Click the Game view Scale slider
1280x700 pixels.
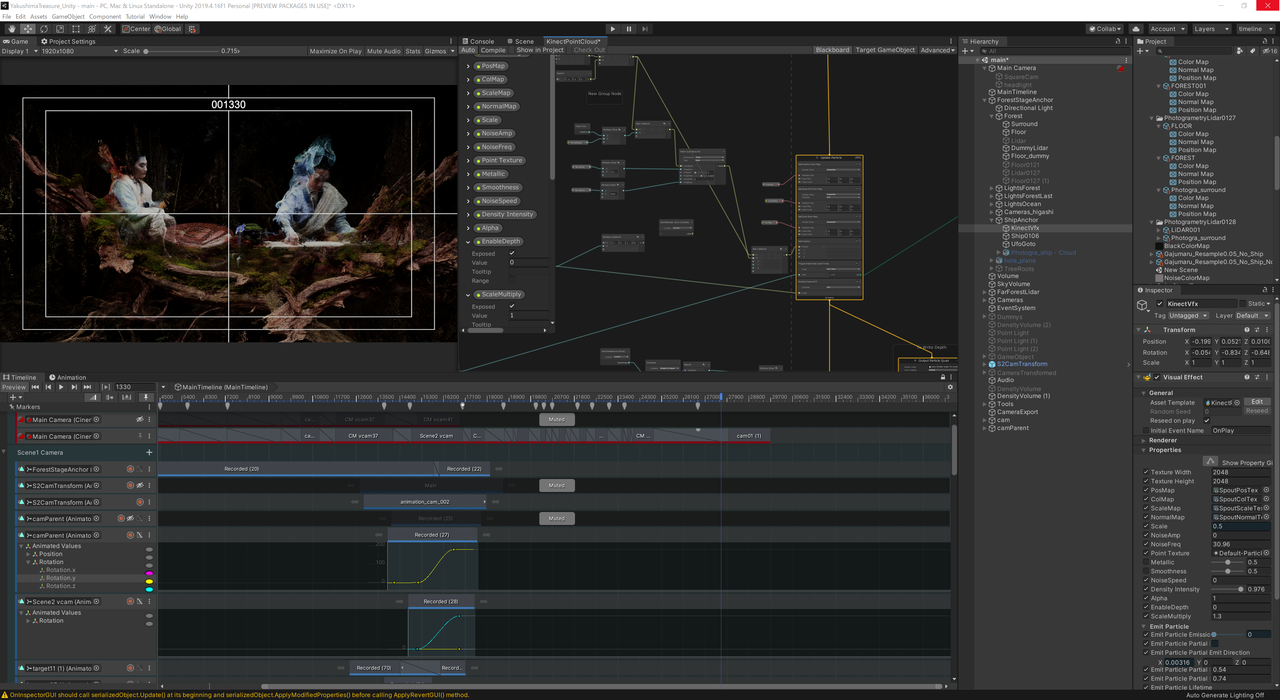pyautogui.click(x=180, y=51)
